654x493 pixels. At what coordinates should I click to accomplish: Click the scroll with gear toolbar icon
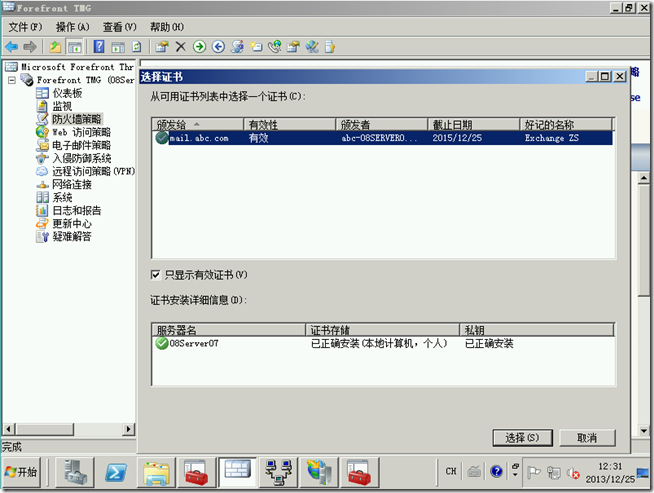(237, 47)
